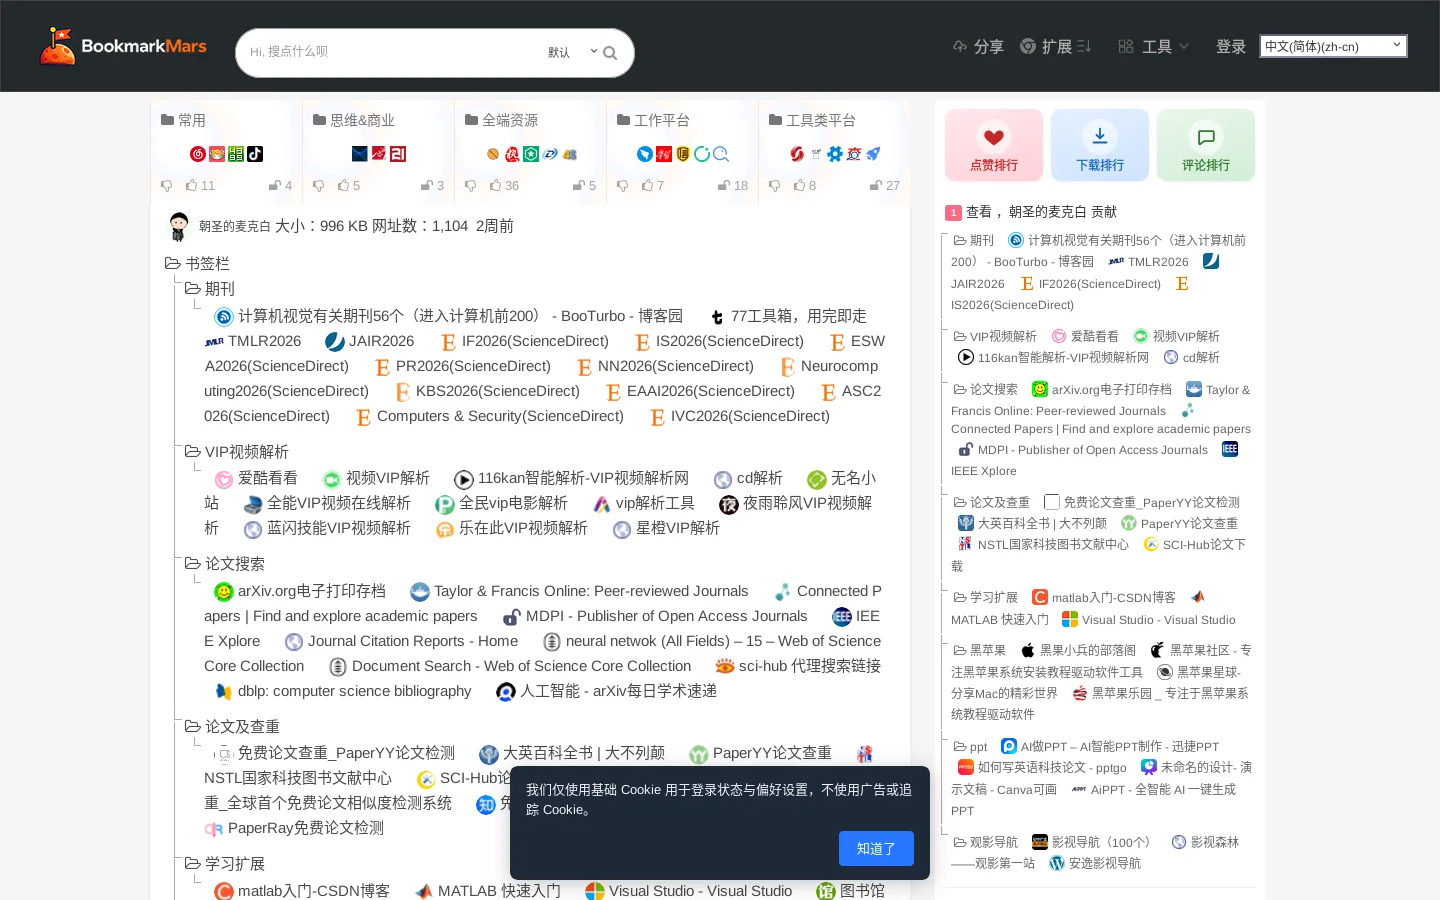This screenshot has height=900, width=1440.
Task: Open the 工具 menu in header
Action: 1154,47
